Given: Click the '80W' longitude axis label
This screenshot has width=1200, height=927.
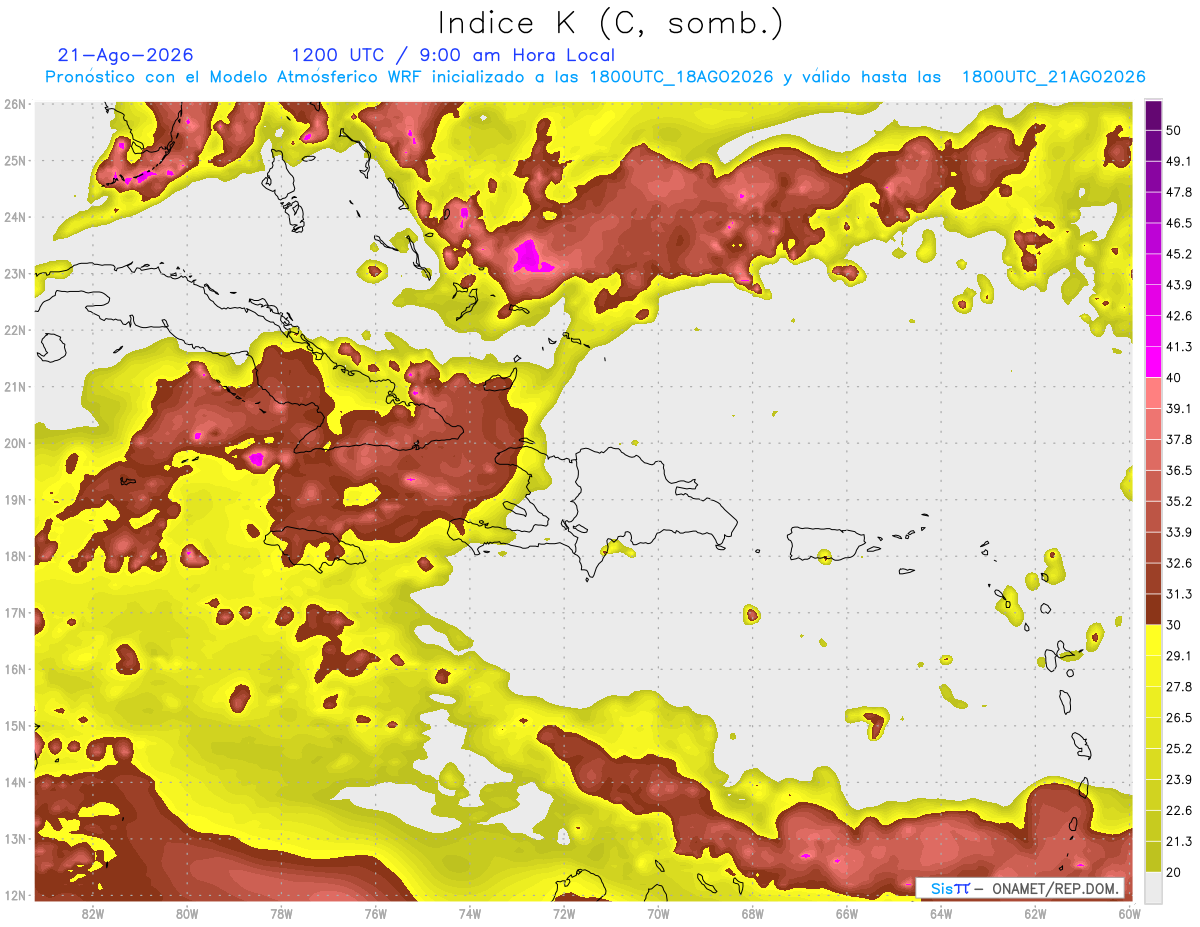Looking at the screenshot, I should click(187, 914).
